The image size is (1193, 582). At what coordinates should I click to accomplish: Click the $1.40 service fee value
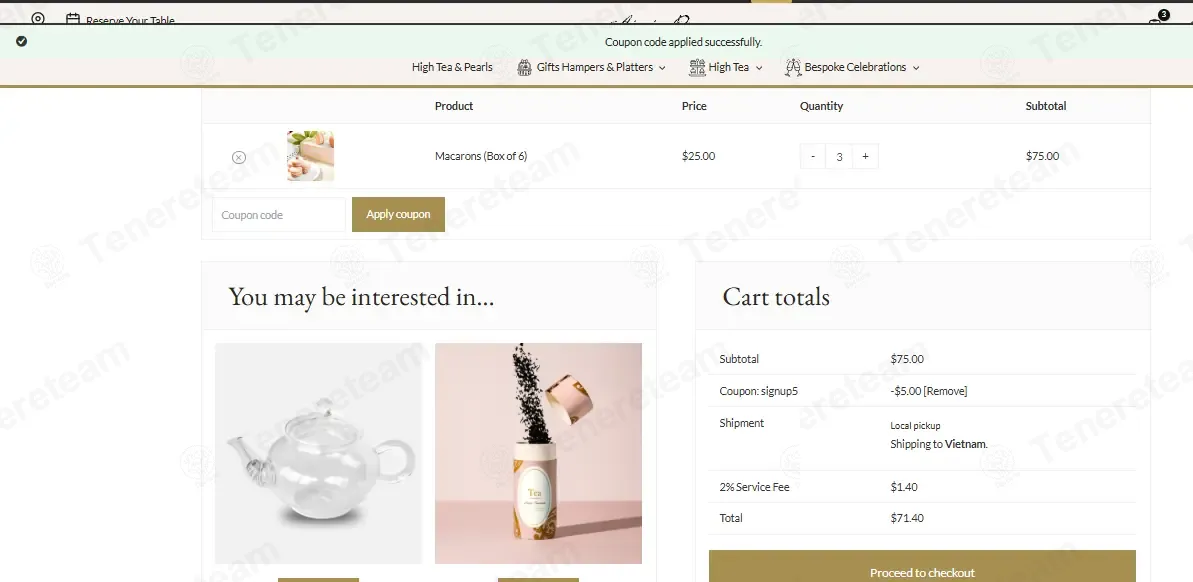(x=904, y=487)
